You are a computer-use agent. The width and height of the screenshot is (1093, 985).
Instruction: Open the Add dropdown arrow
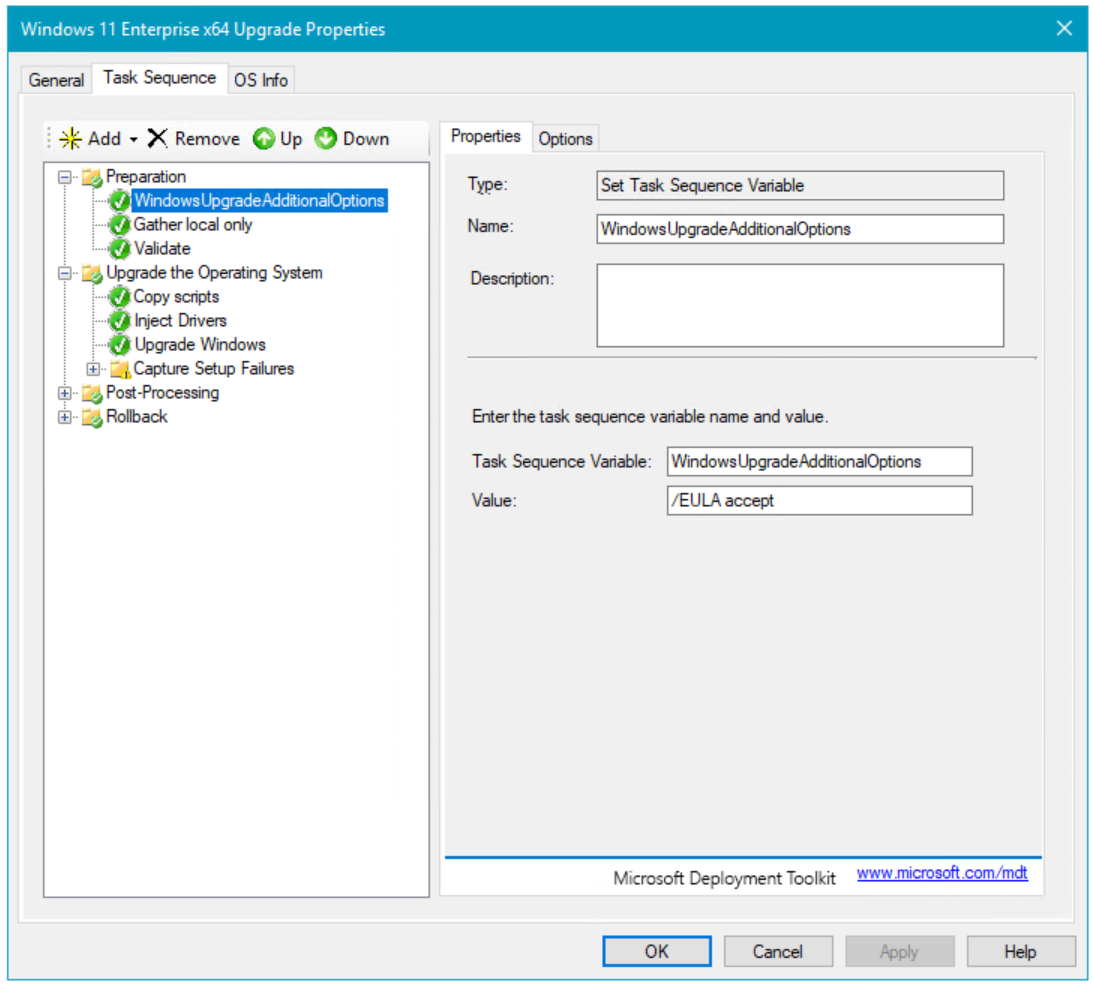coord(134,140)
